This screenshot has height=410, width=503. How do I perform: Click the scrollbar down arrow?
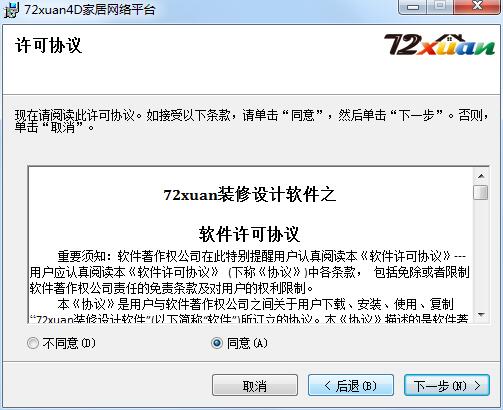[x=481, y=314]
